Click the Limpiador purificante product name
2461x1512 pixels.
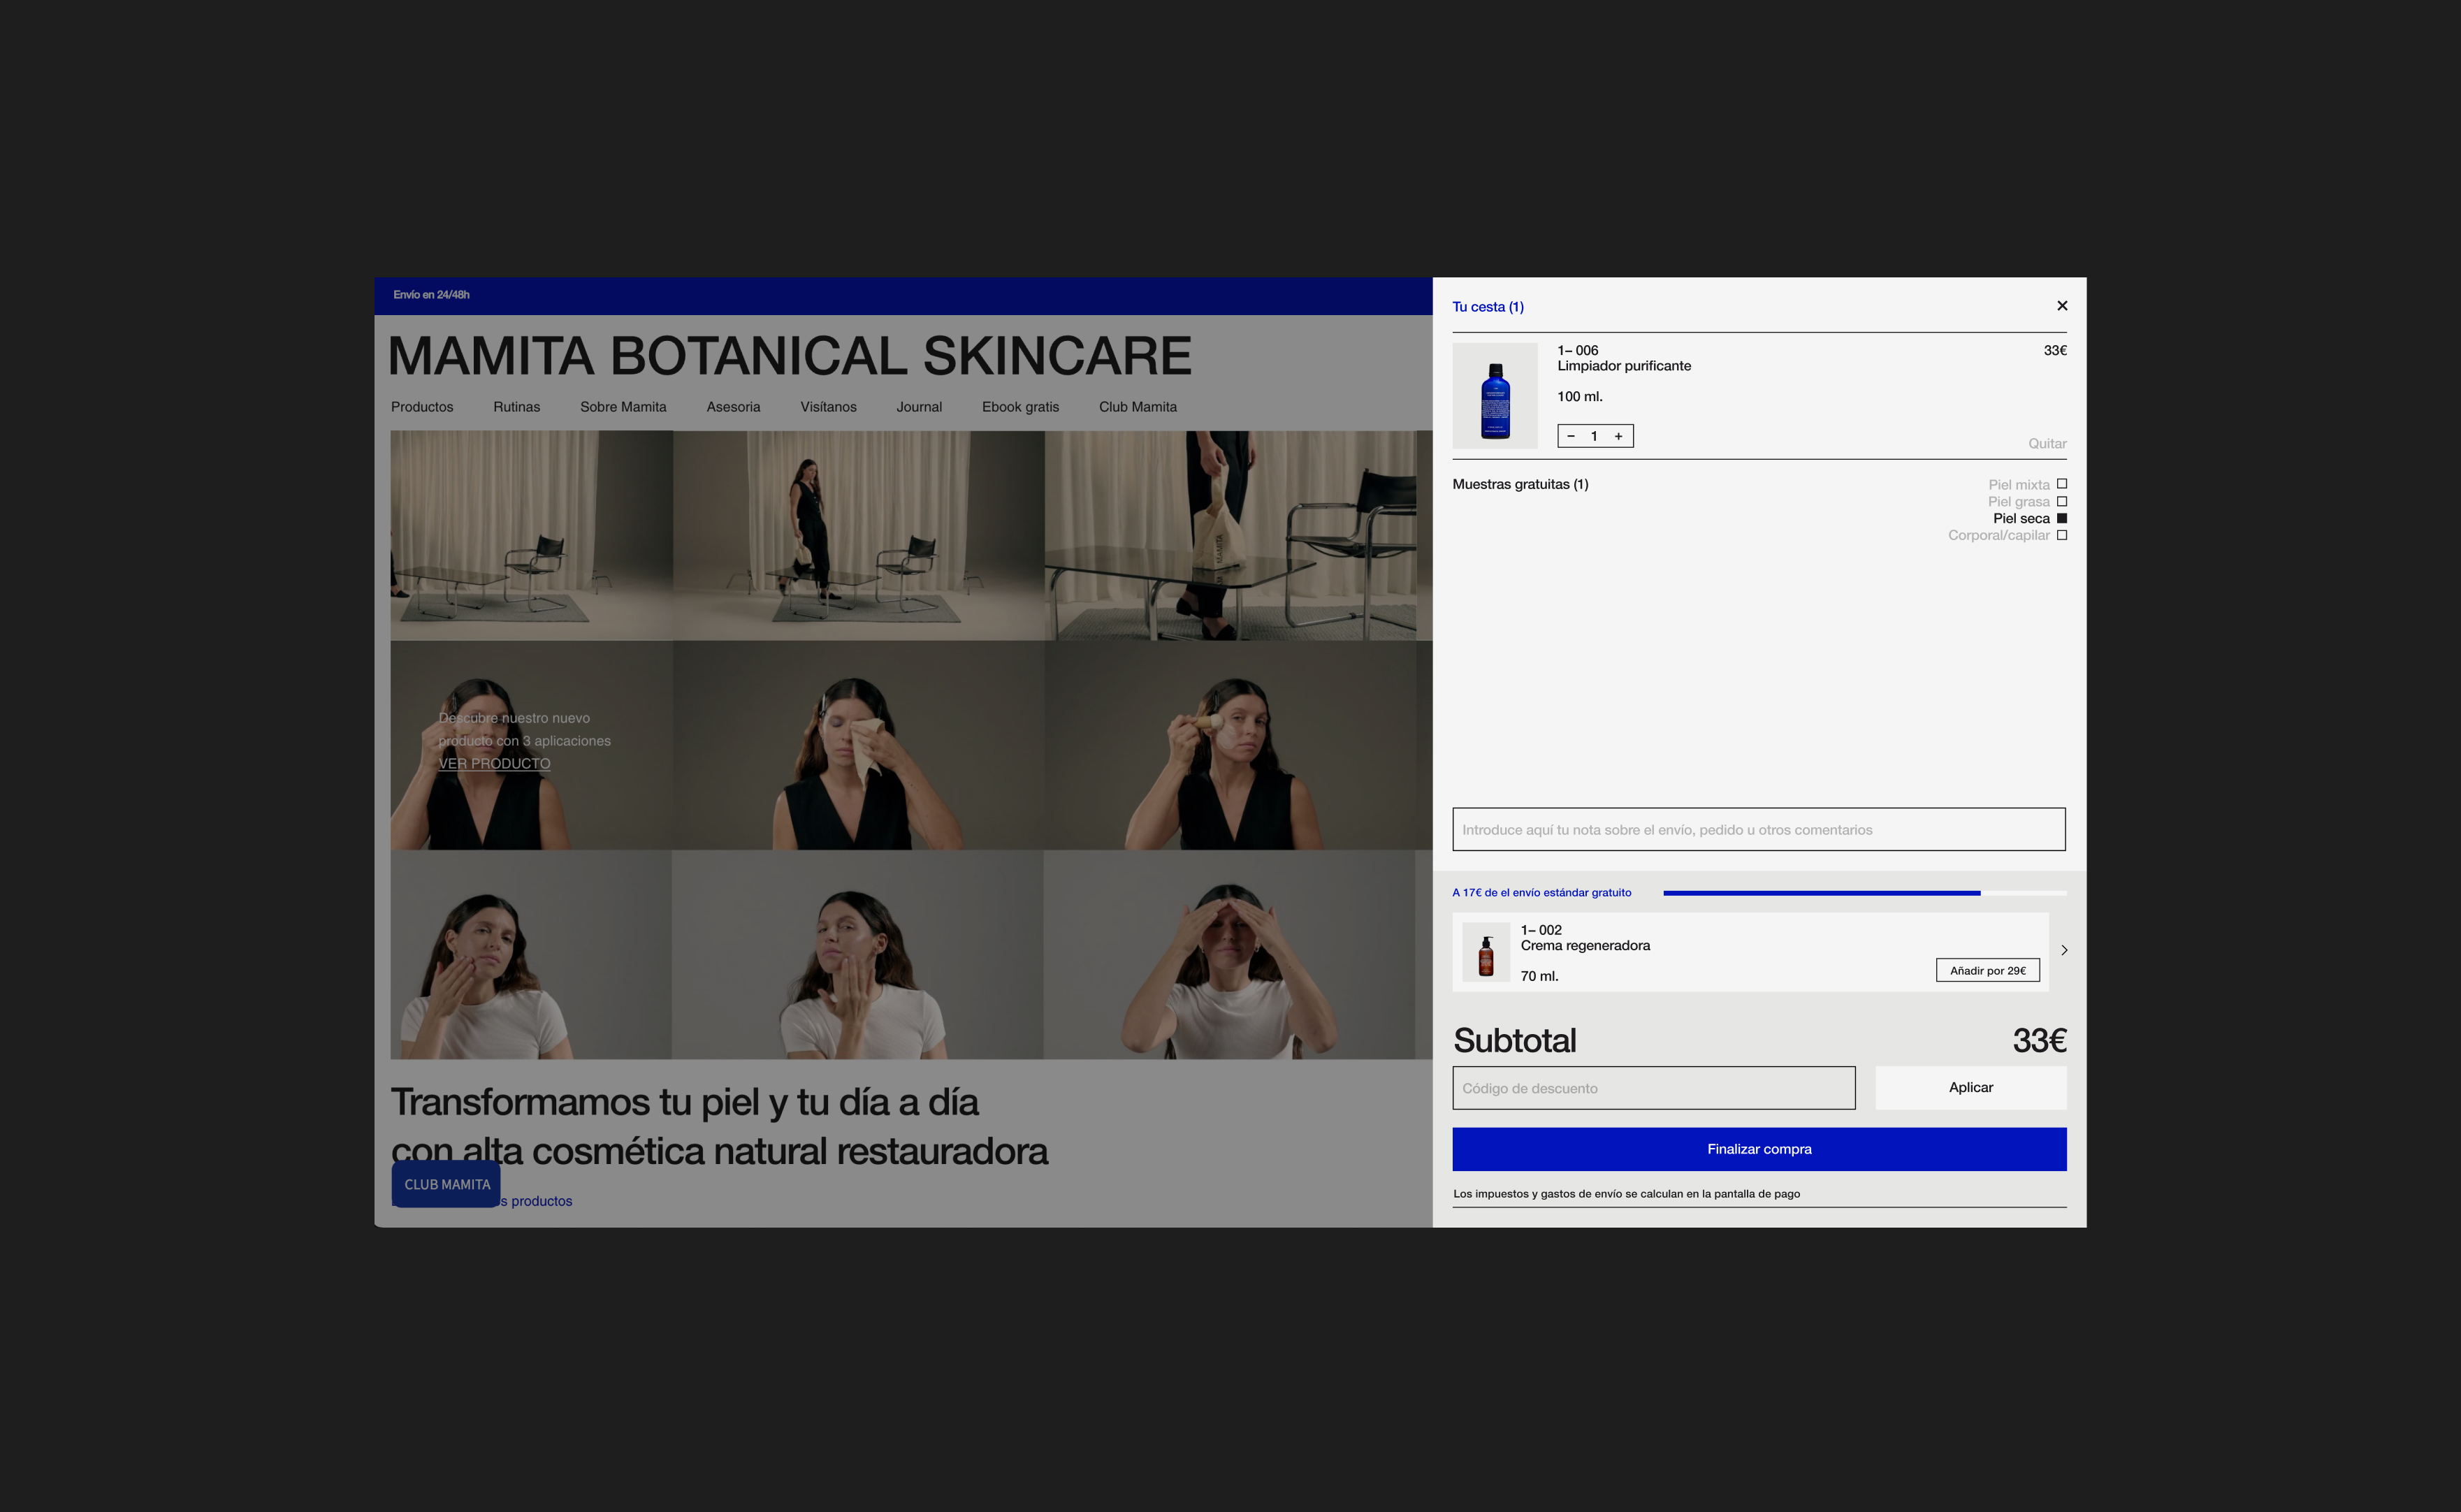tap(1624, 366)
